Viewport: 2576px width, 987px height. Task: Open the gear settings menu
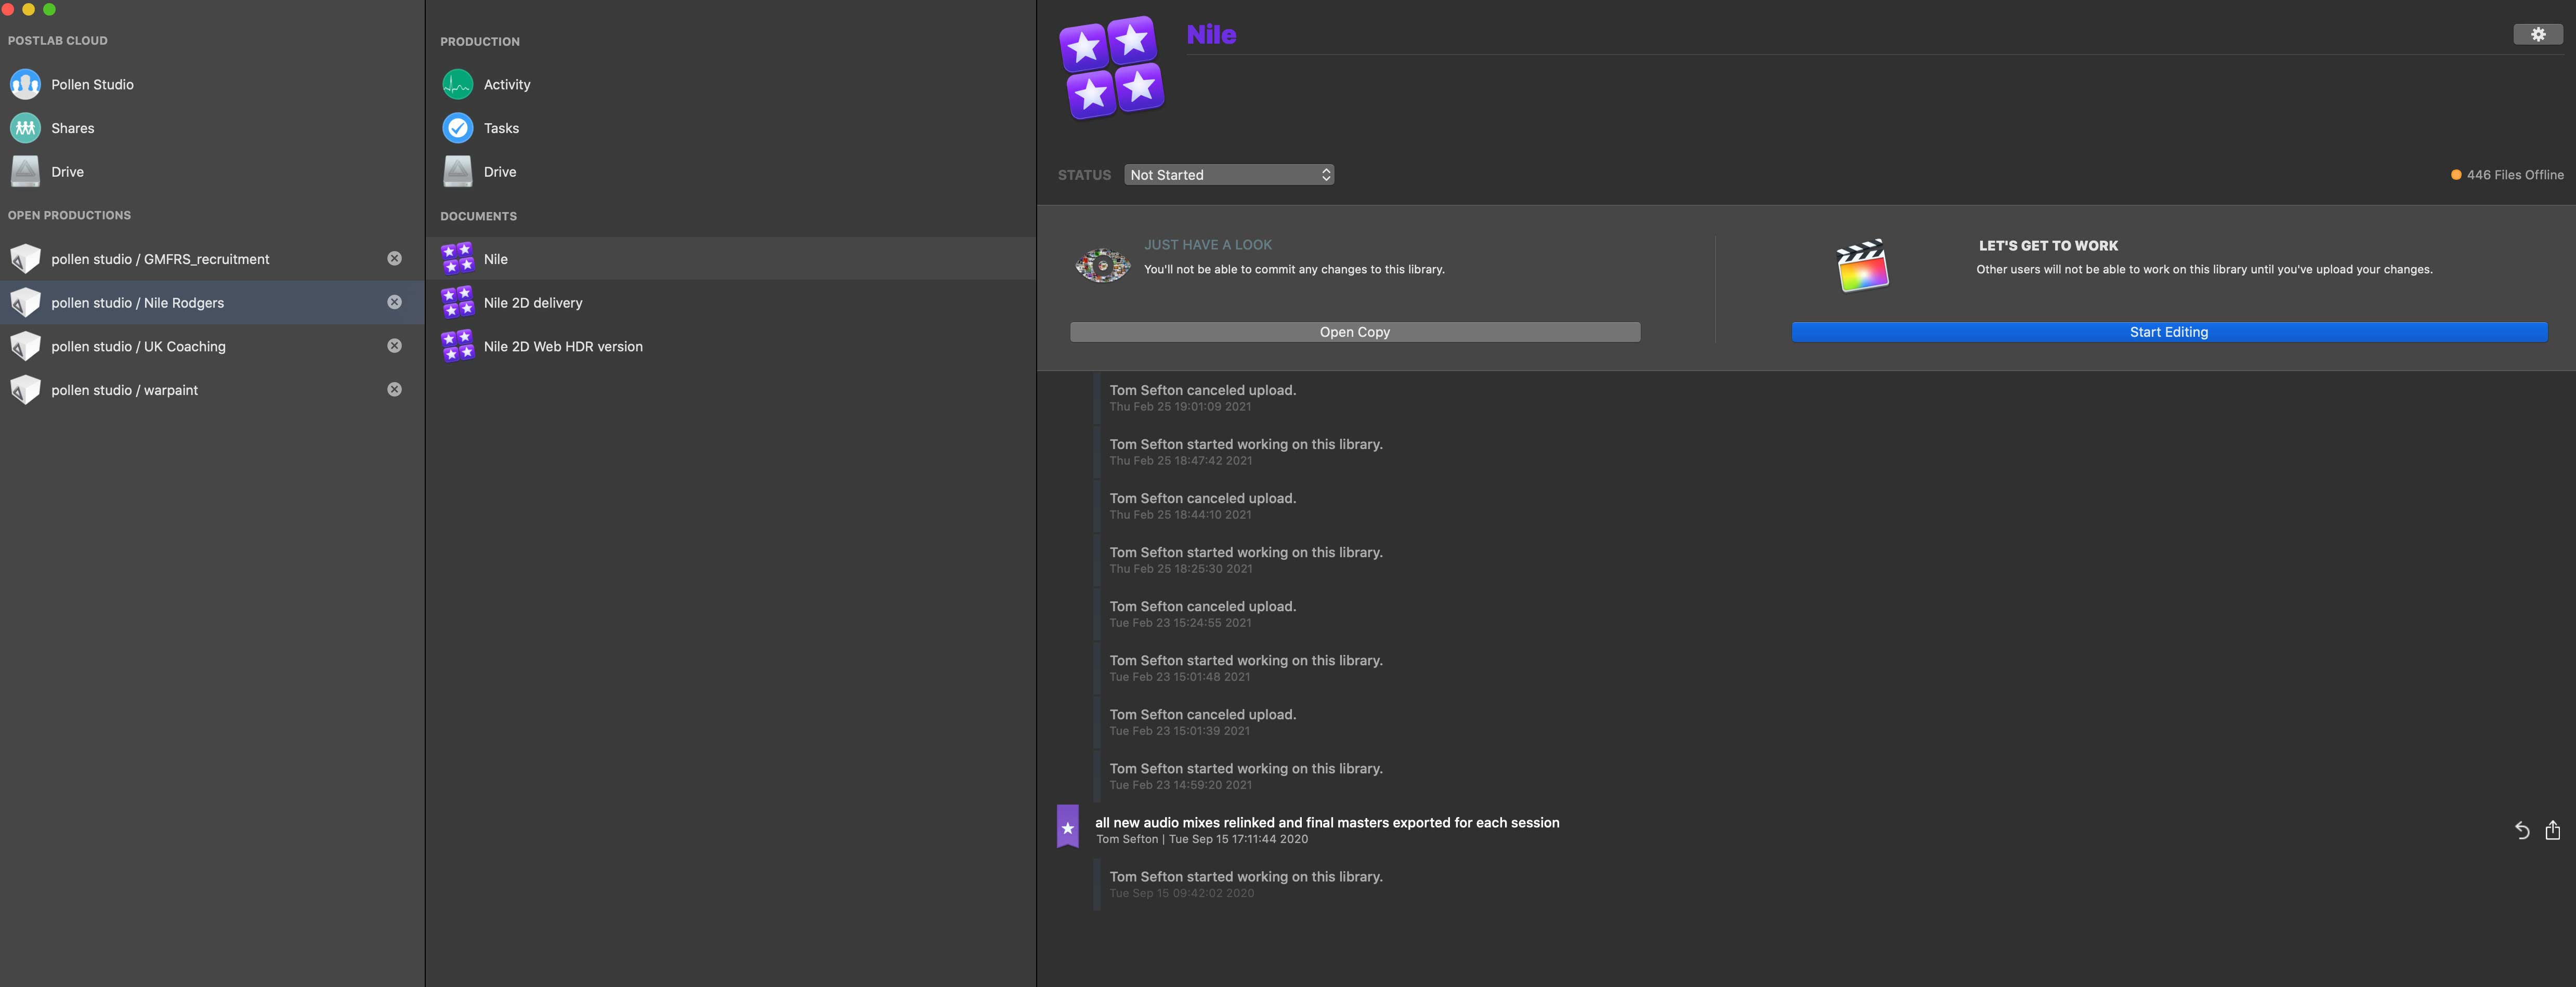click(x=2538, y=34)
